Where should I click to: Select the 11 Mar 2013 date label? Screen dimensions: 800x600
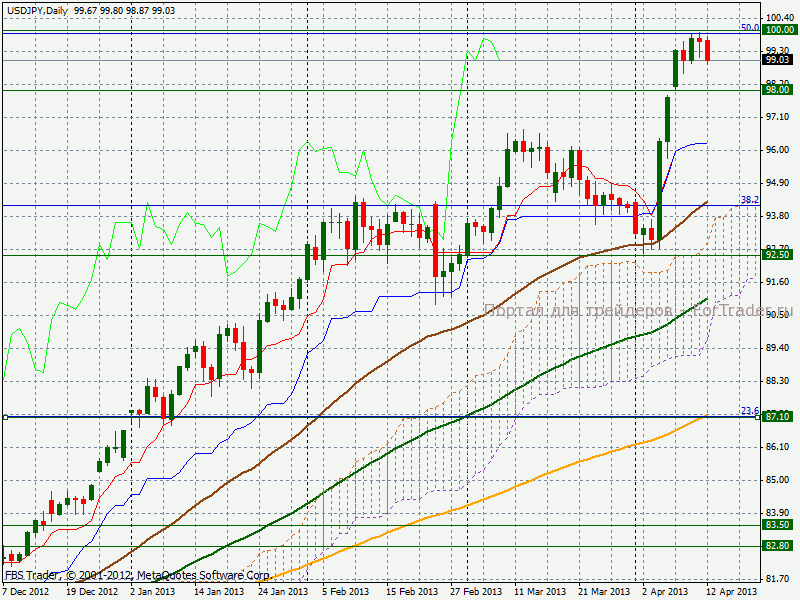pyautogui.click(x=537, y=592)
